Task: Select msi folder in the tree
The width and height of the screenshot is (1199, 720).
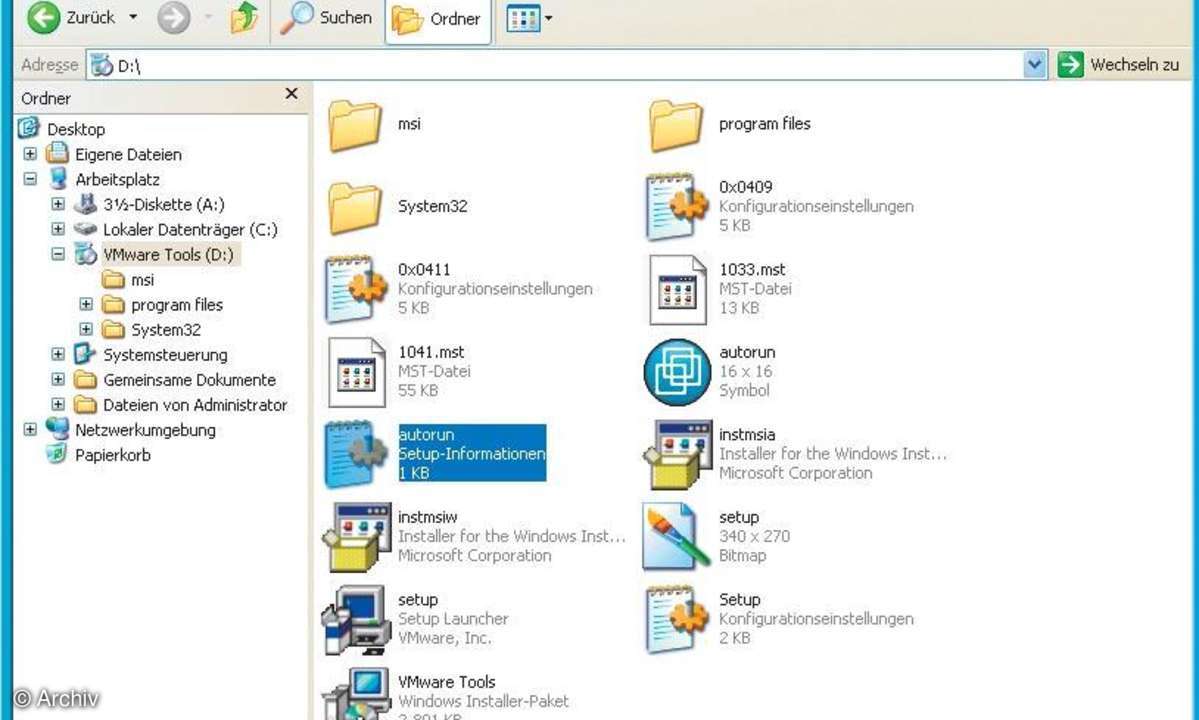Action: pos(142,280)
